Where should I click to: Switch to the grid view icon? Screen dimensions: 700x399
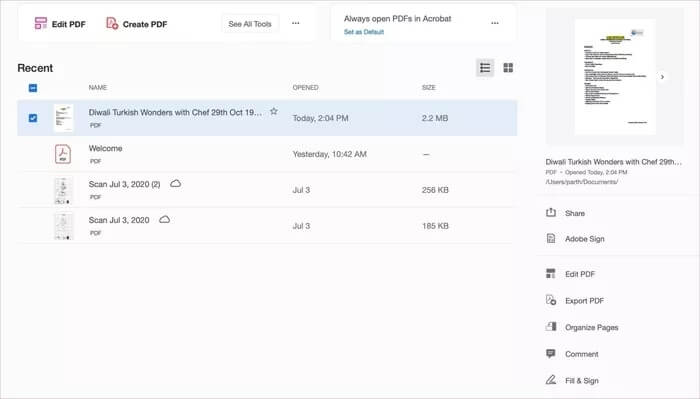pyautogui.click(x=508, y=68)
